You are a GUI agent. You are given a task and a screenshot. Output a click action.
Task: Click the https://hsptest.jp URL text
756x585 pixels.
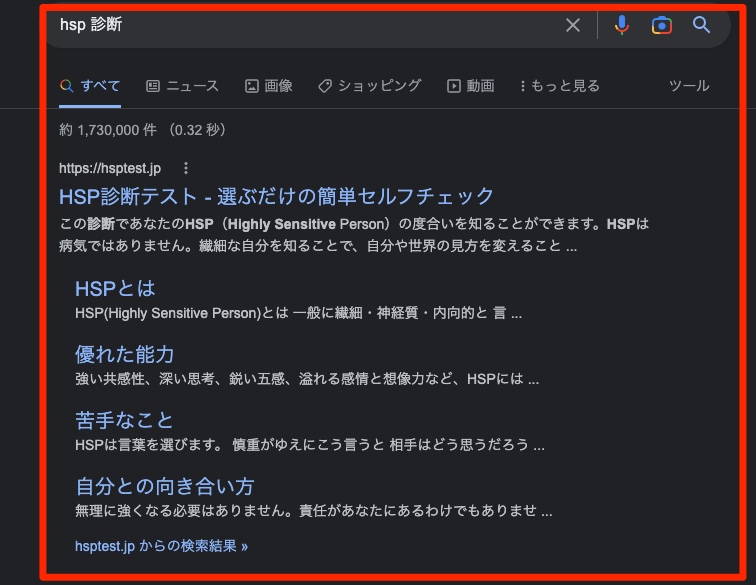click(x=110, y=168)
